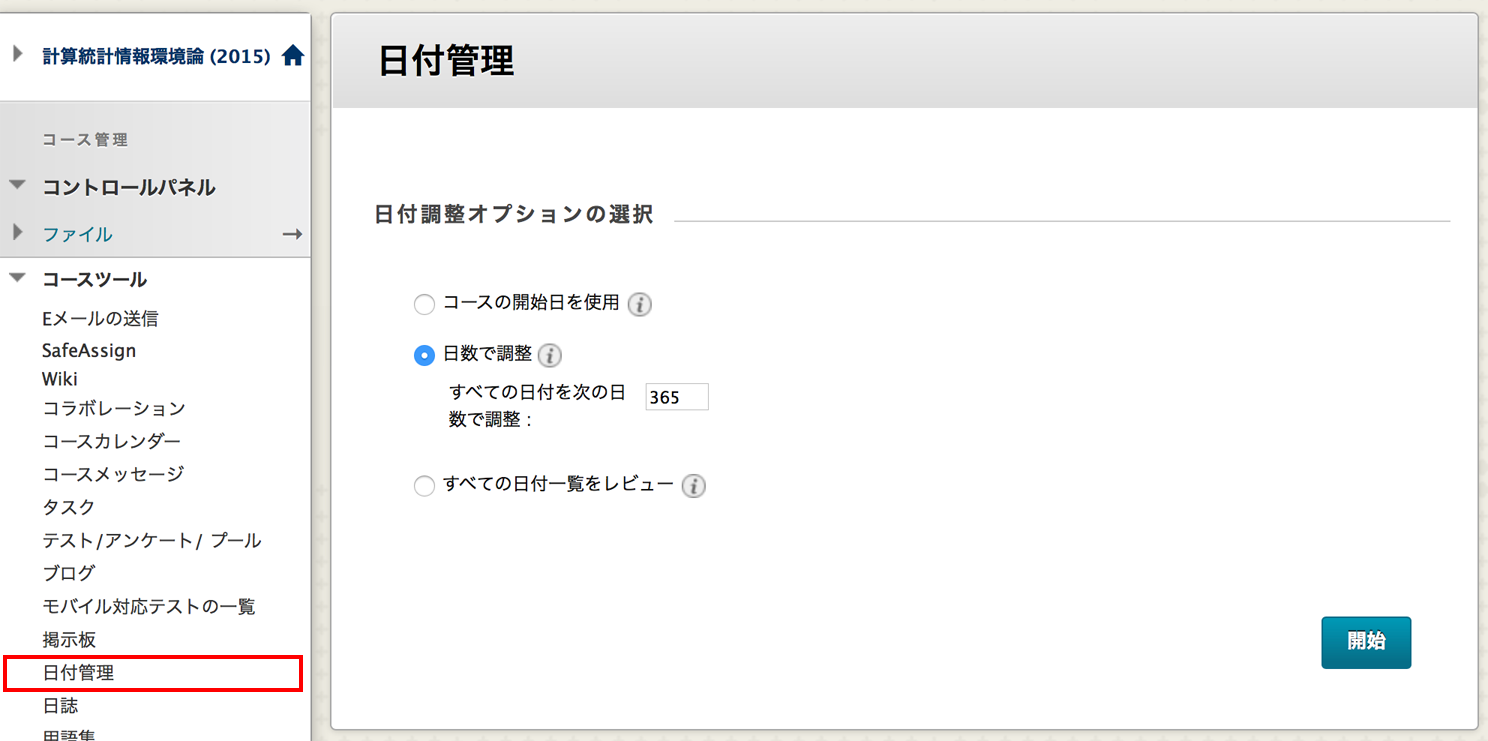Open the 日付管理 menu item

click(x=78, y=673)
